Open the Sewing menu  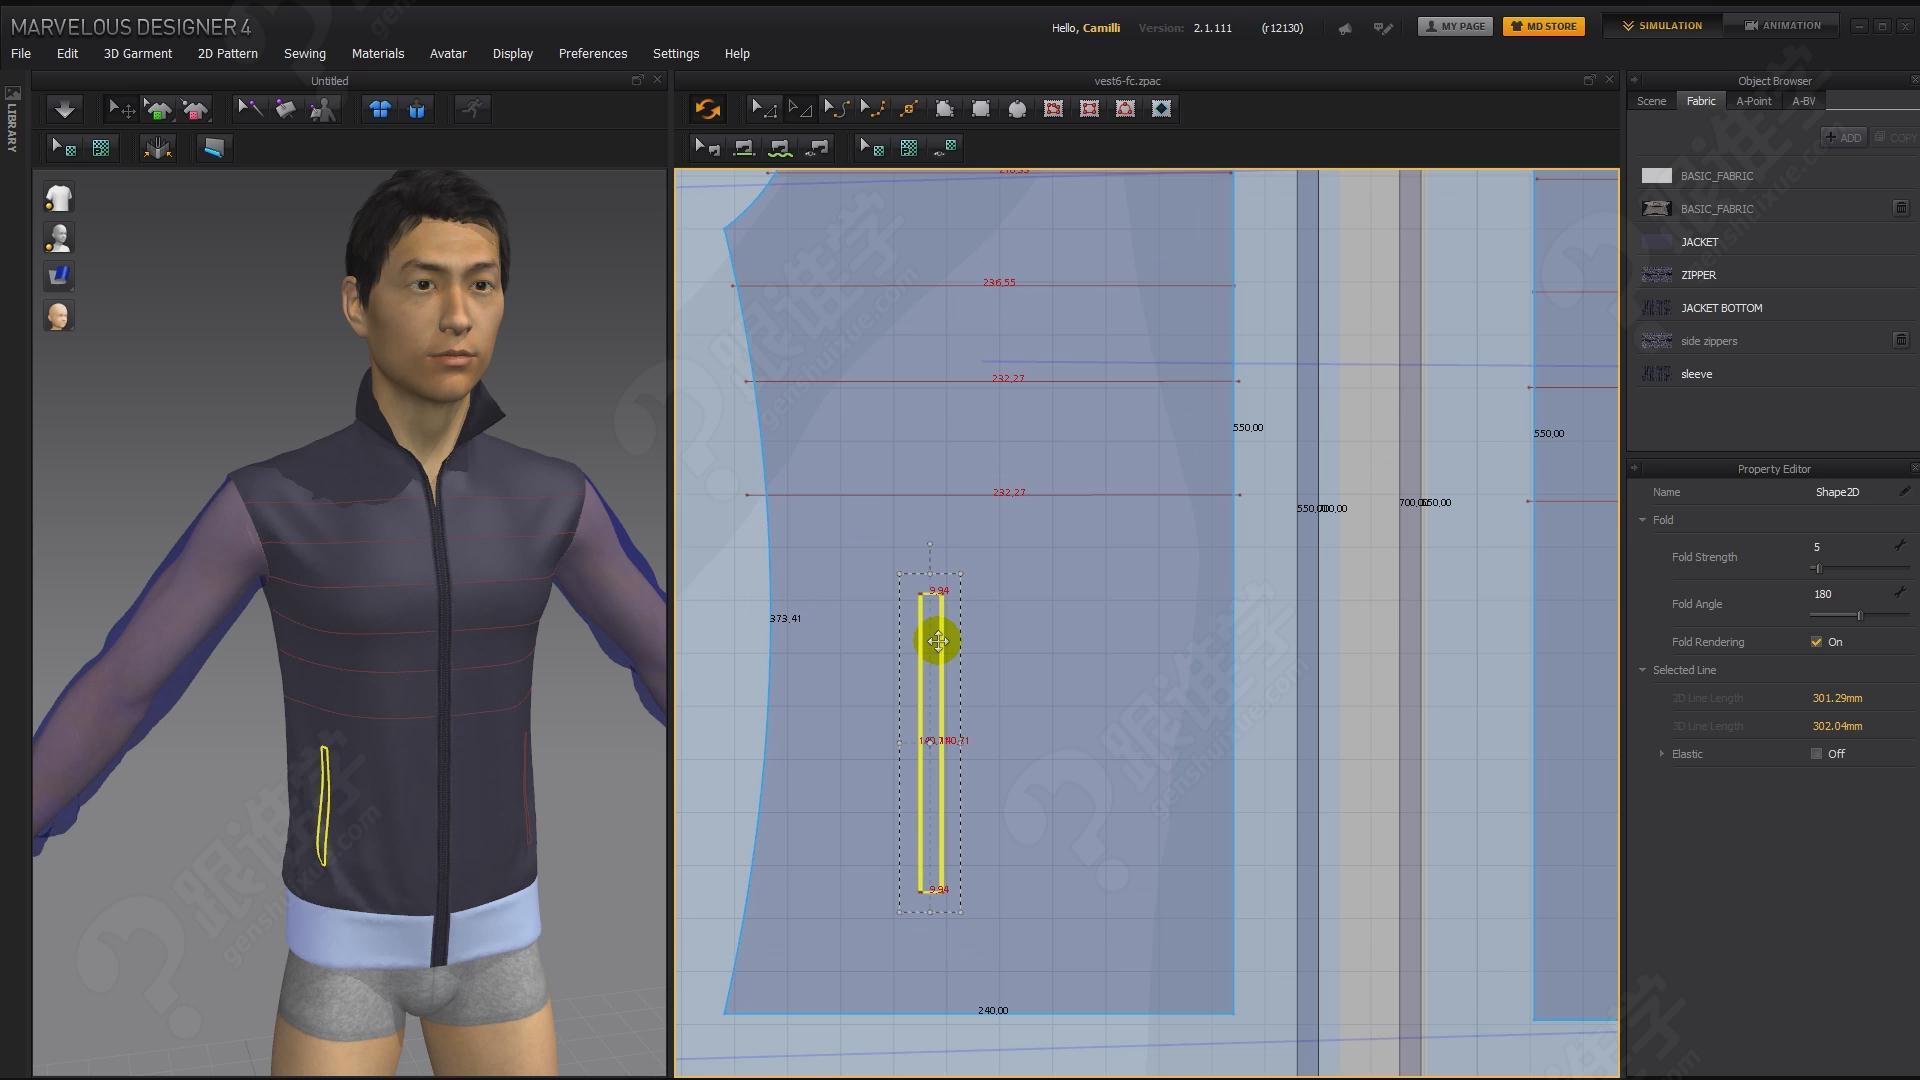pos(304,54)
